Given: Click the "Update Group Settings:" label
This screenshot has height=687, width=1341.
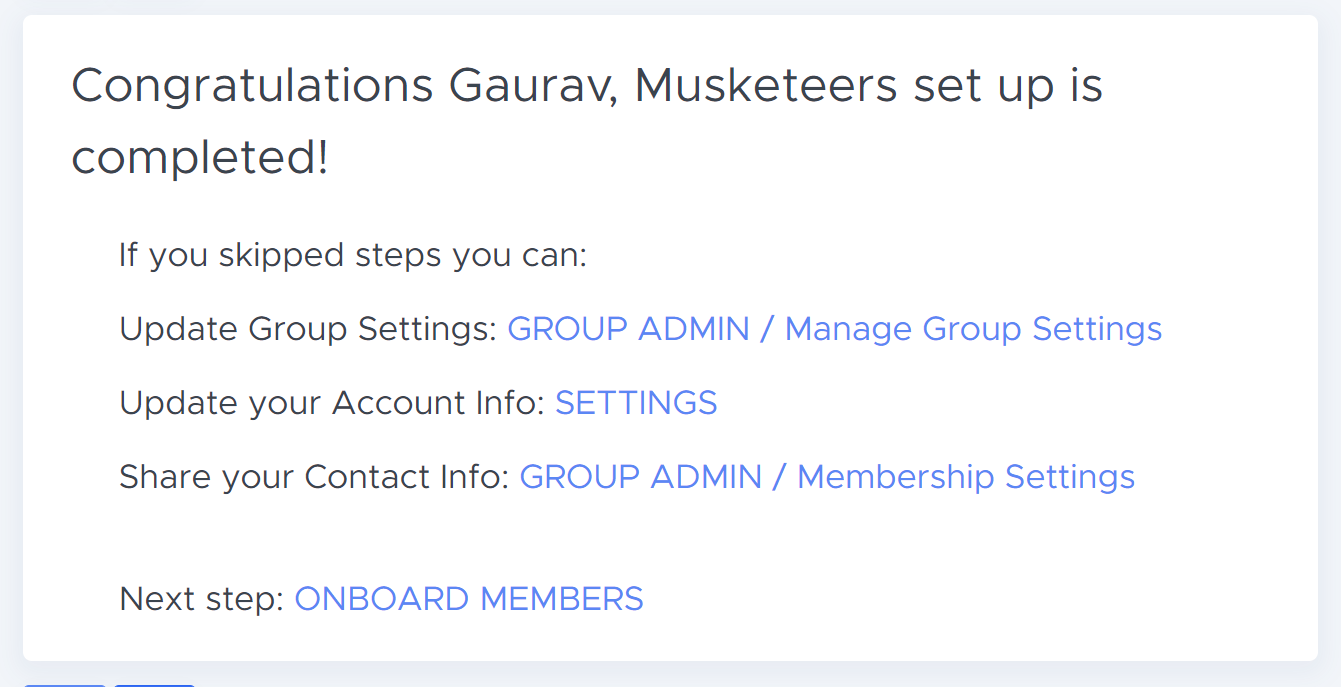Looking at the screenshot, I should click(308, 329).
